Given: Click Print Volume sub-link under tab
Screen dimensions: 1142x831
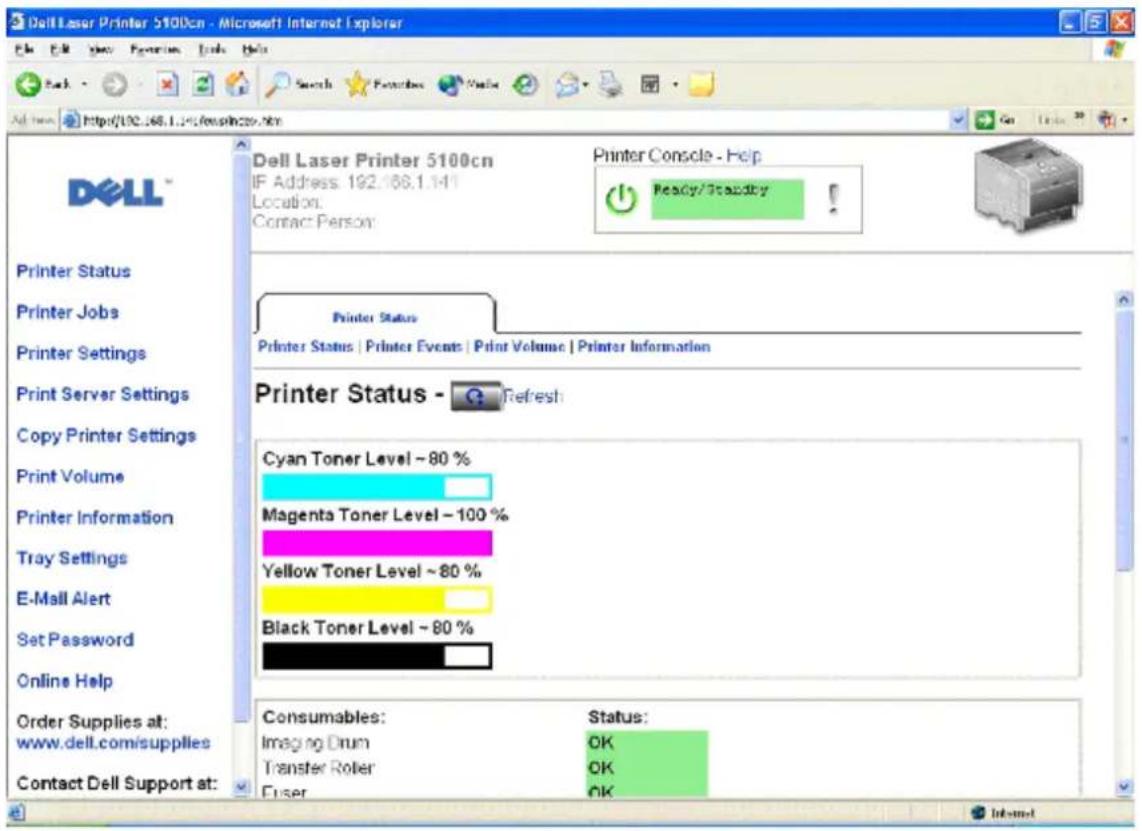Looking at the screenshot, I should [519, 347].
